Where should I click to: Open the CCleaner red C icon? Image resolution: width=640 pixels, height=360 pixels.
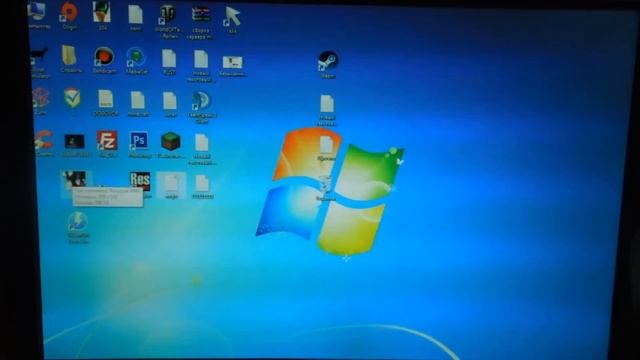43,141
